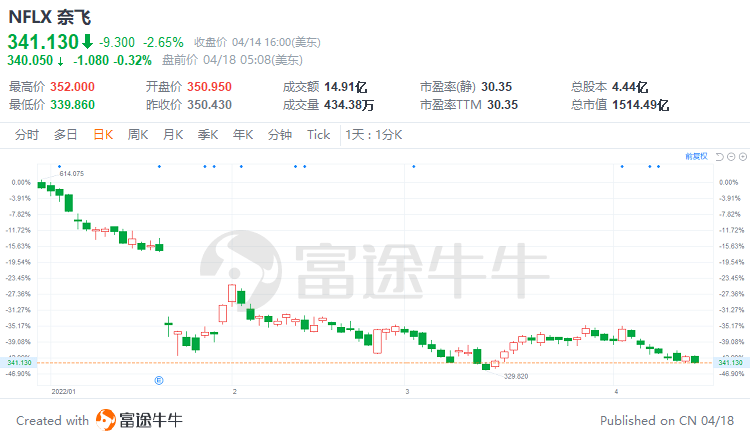Click the 成交量 value 434.38万
This screenshot has width=750, height=441.
click(x=349, y=105)
